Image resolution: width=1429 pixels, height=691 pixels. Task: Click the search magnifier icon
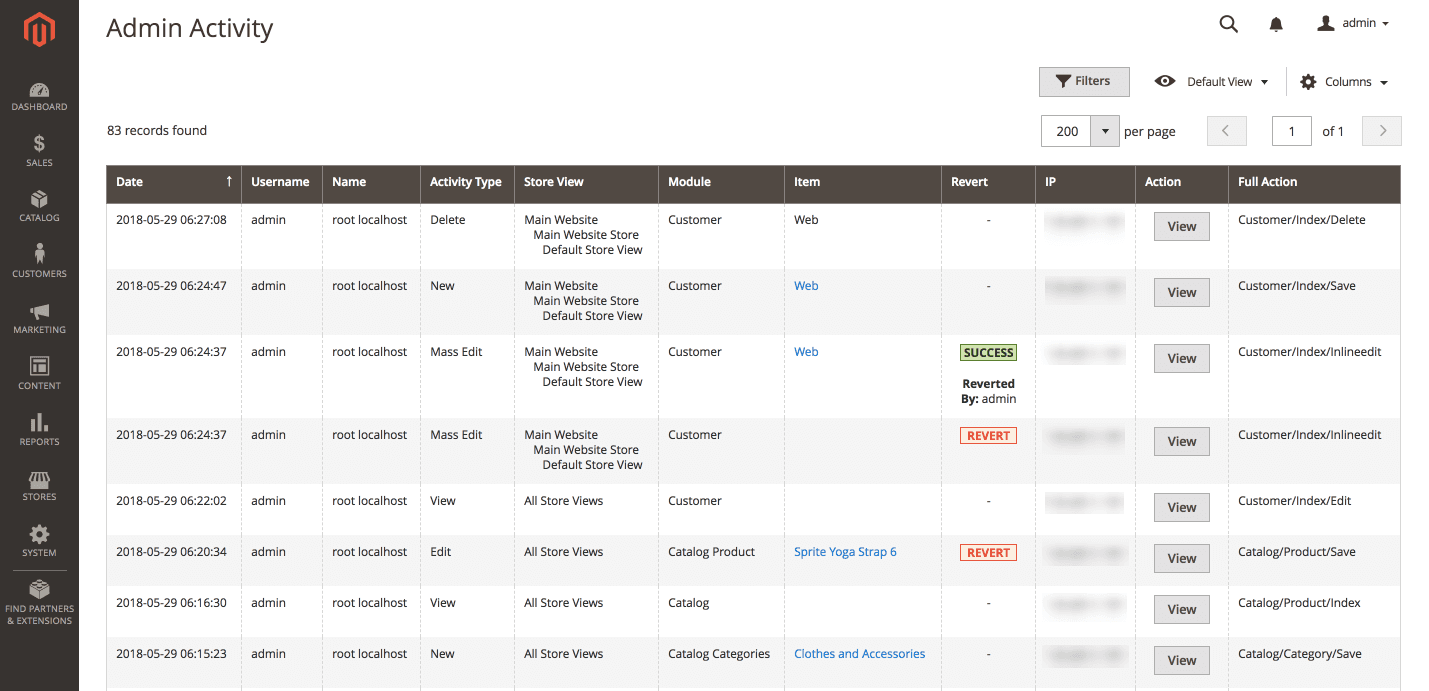point(1228,24)
